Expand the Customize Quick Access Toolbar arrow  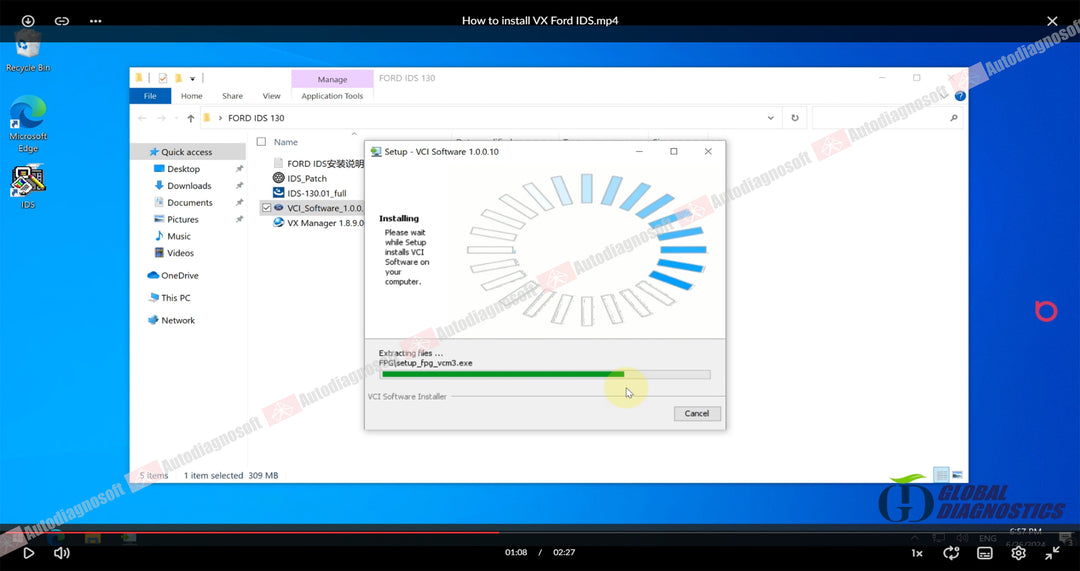192,79
